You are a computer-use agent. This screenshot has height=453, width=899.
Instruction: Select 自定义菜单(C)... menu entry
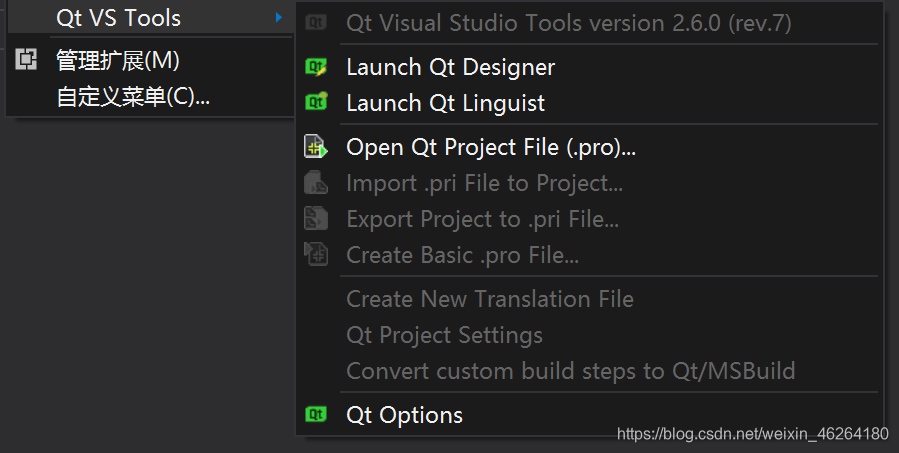133,97
